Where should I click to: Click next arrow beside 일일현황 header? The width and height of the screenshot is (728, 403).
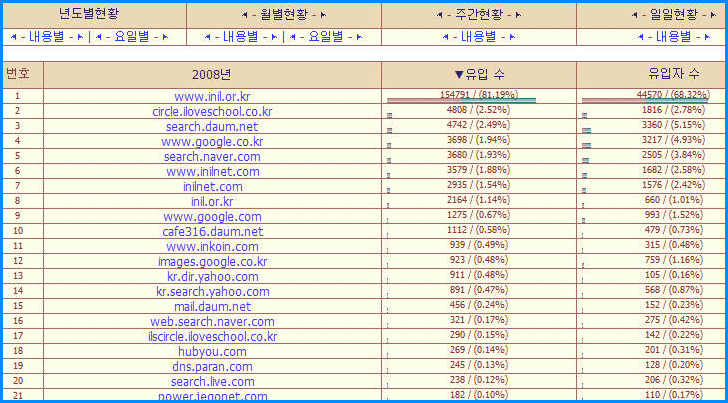[x=713, y=15]
